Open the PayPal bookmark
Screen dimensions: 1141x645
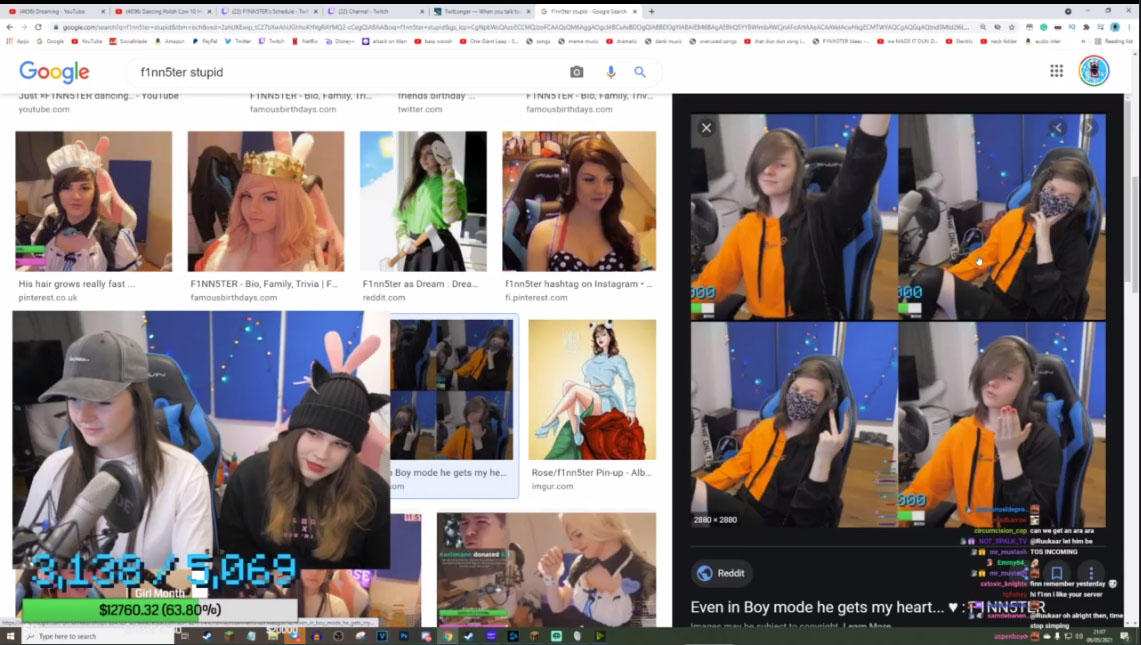coord(205,41)
